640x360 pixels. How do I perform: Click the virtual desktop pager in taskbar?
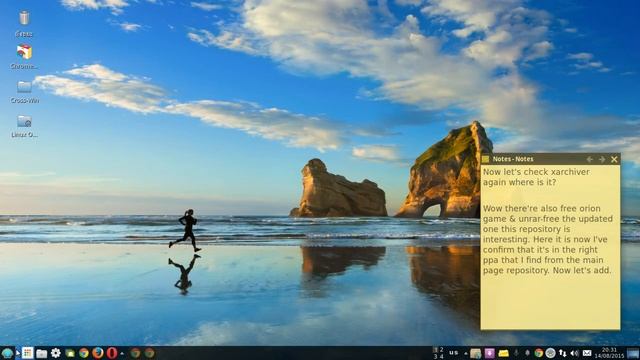[438, 353]
